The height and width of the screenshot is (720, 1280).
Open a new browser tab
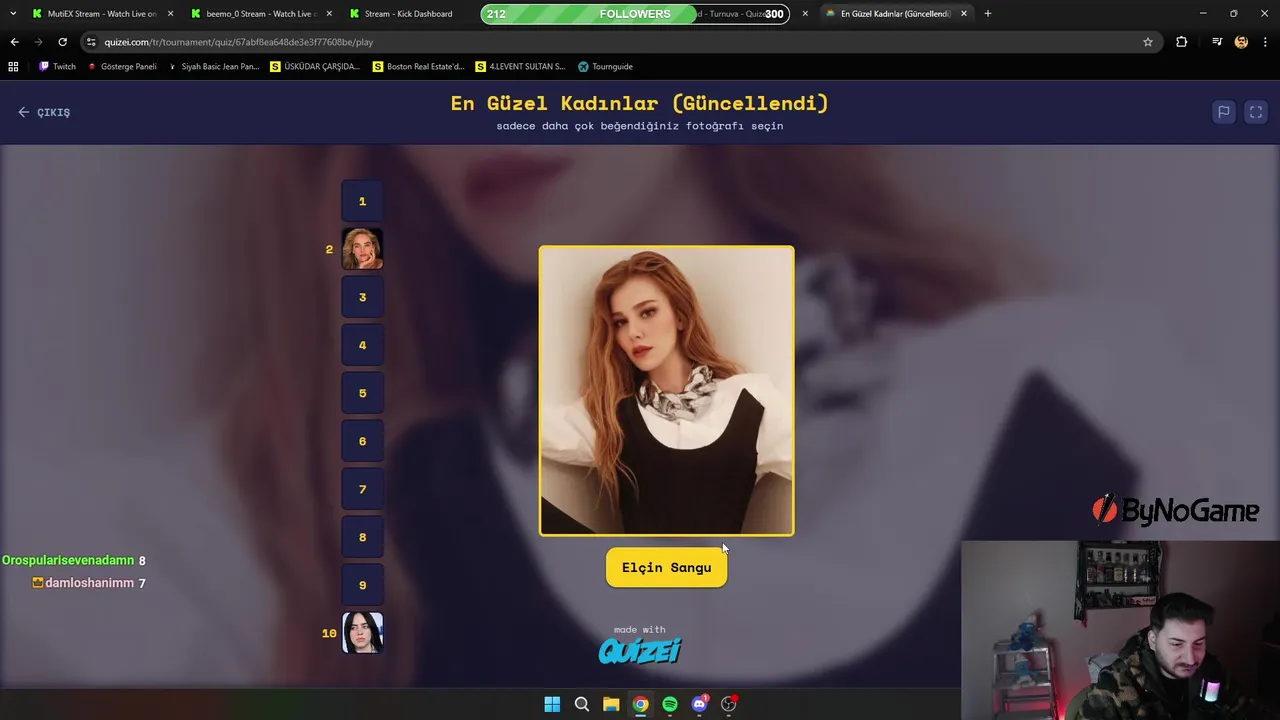pyautogui.click(x=988, y=14)
